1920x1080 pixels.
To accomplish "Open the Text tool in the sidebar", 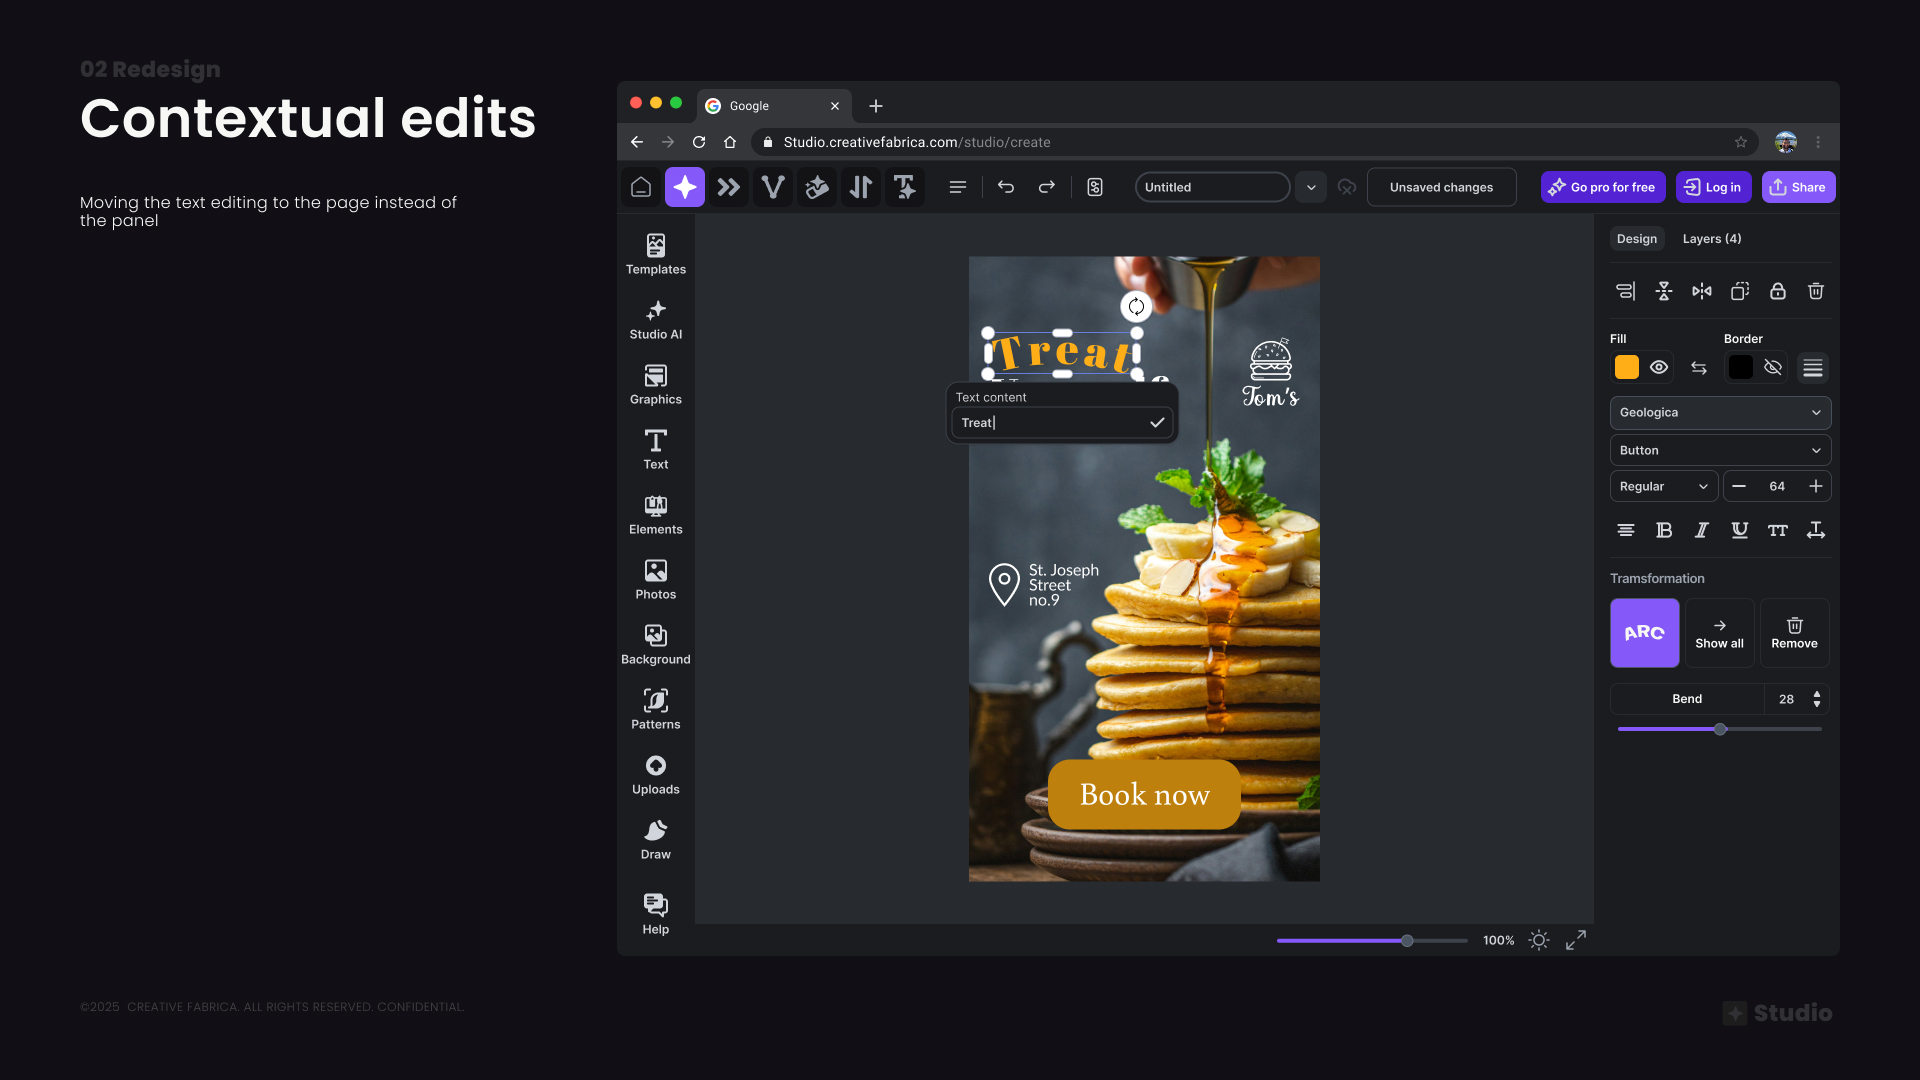I will pyautogui.click(x=655, y=449).
